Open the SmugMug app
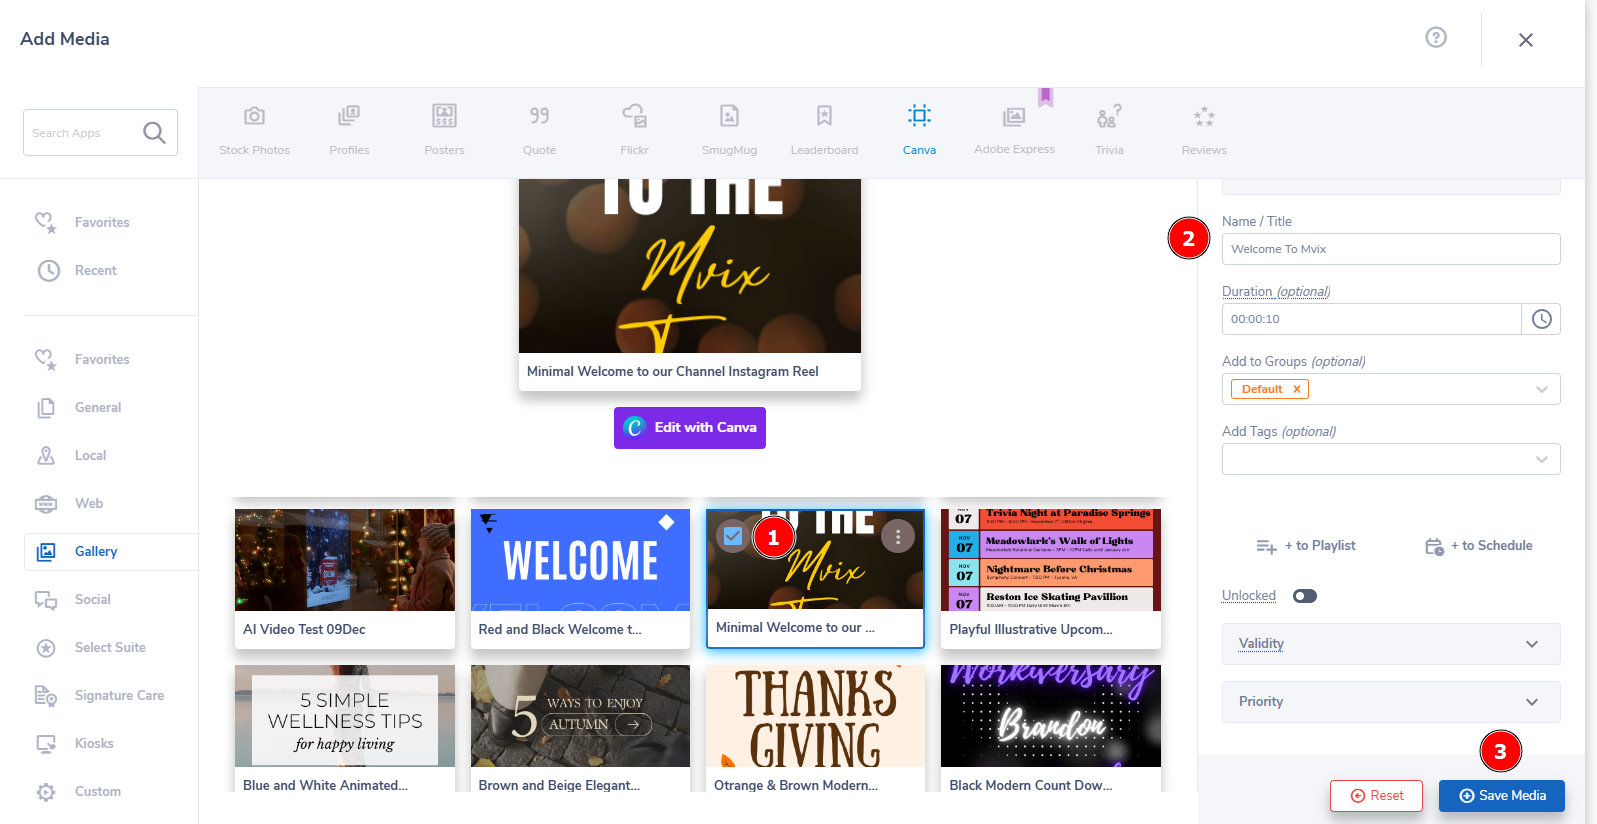The height and width of the screenshot is (824, 1597). pyautogui.click(x=729, y=130)
